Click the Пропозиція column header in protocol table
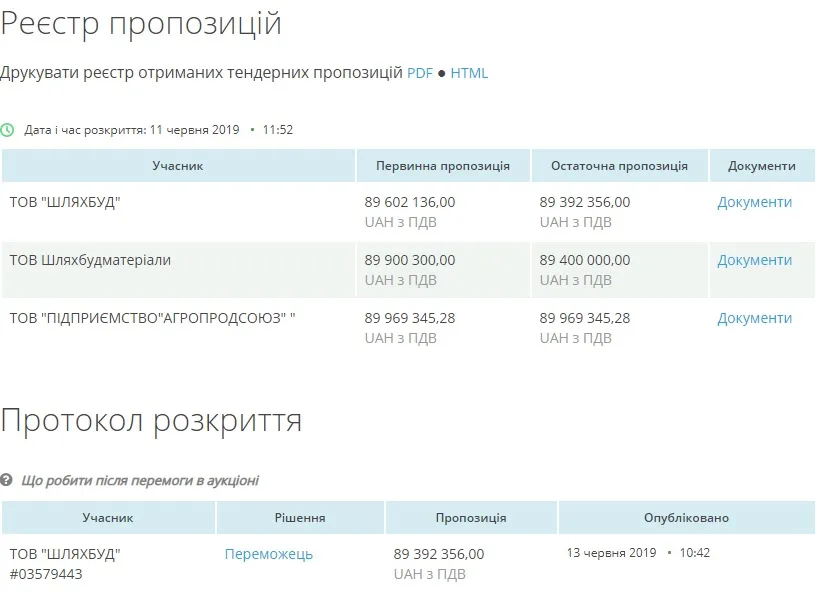816x592 pixels. [471, 518]
